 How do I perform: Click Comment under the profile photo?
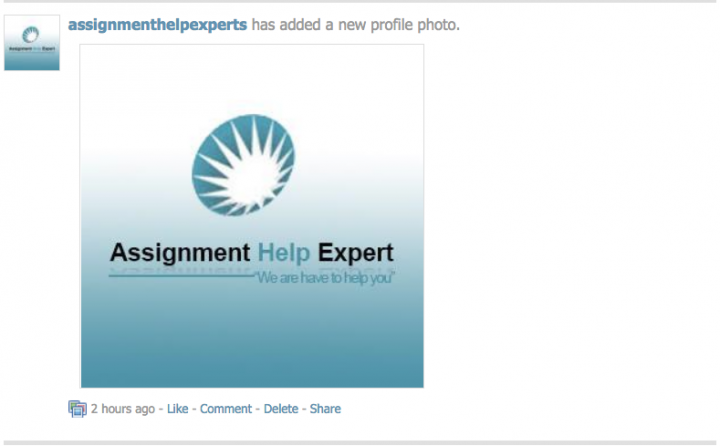[225, 408]
